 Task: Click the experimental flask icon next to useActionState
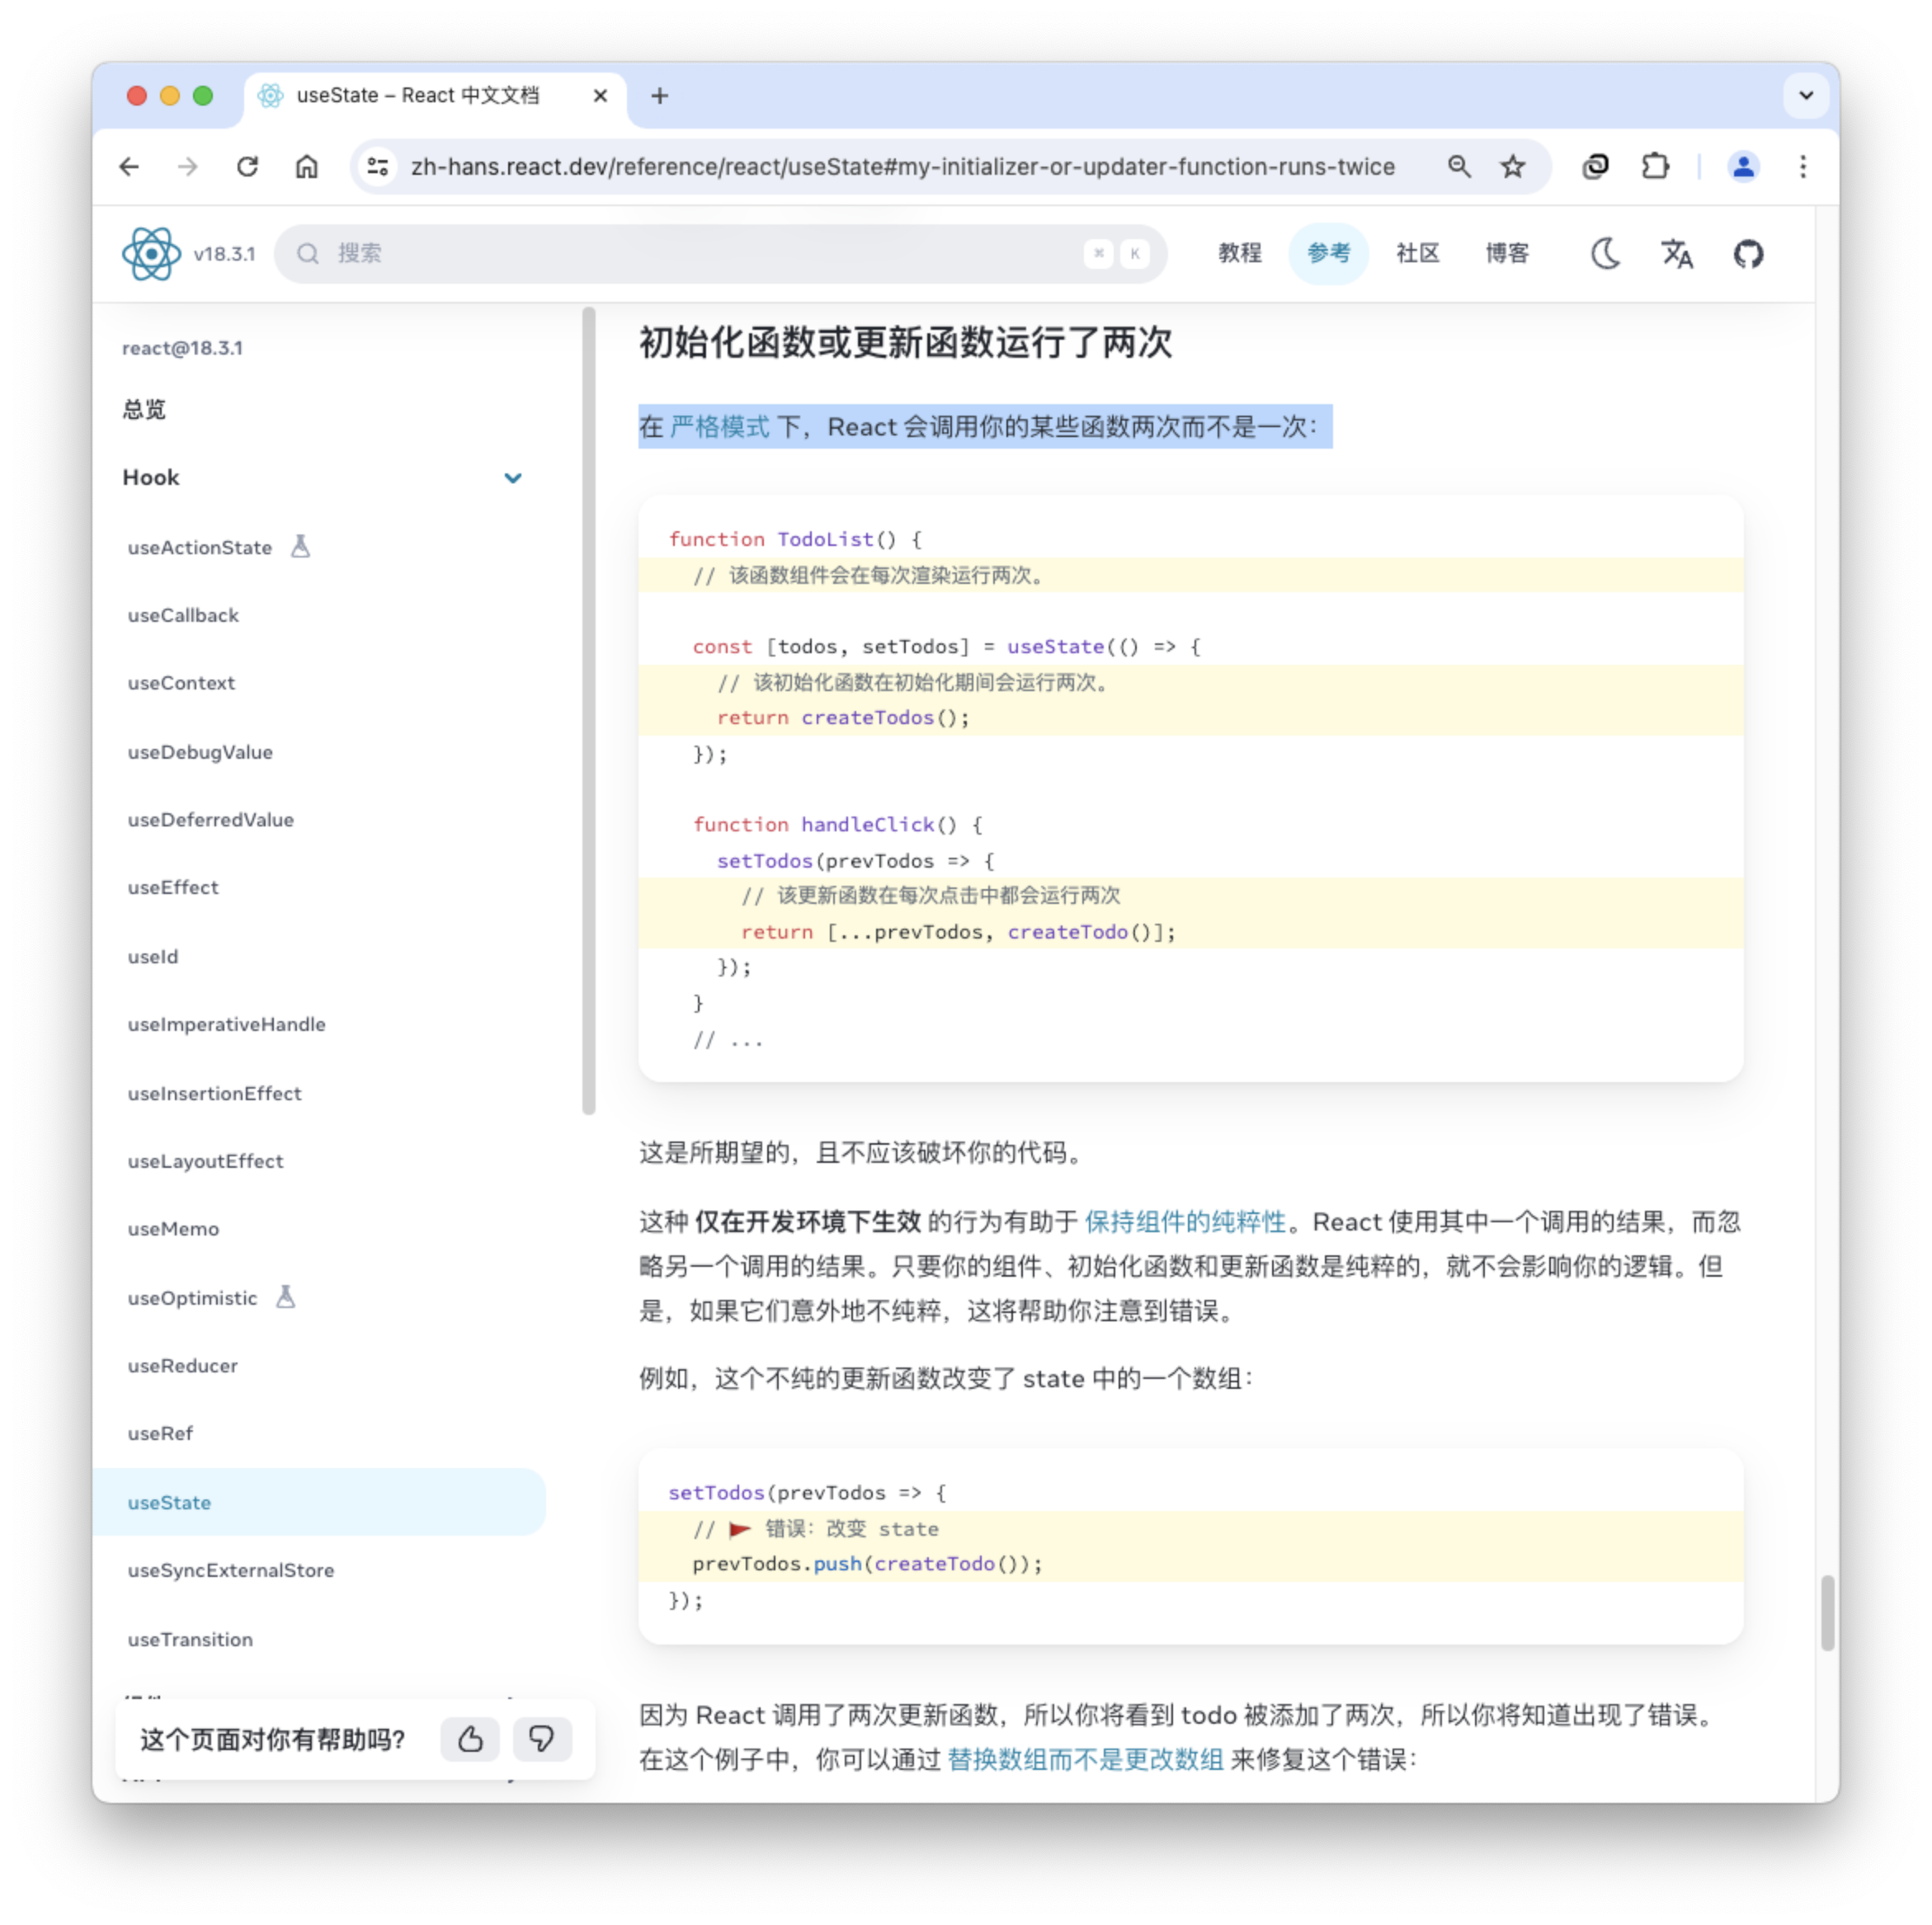[301, 546]
